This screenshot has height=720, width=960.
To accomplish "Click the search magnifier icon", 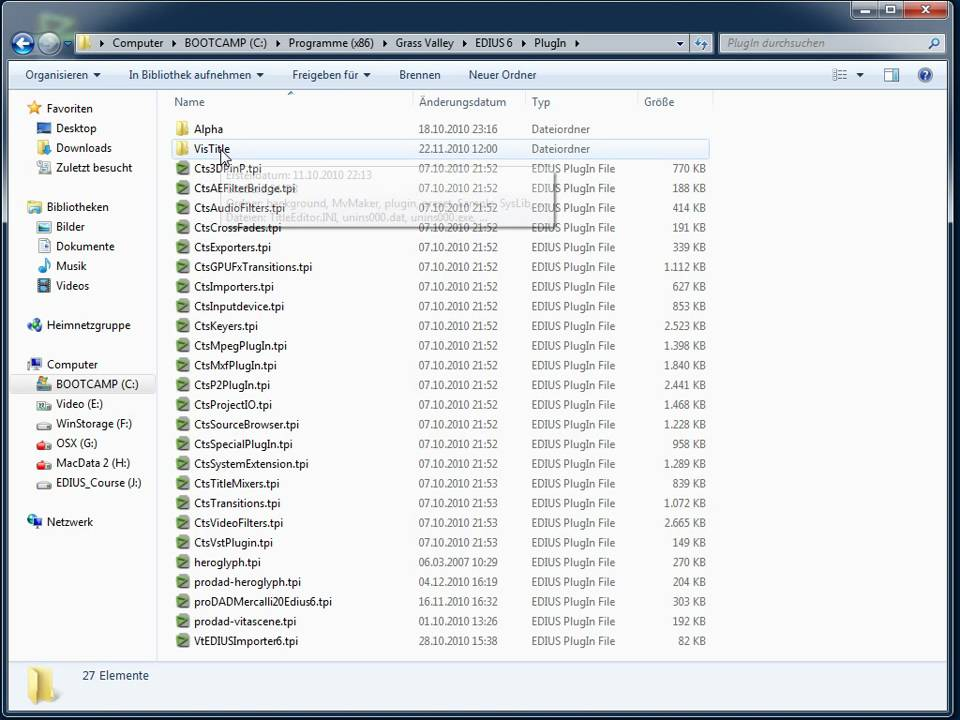I will pyautogui.click(x=934, y=43).
